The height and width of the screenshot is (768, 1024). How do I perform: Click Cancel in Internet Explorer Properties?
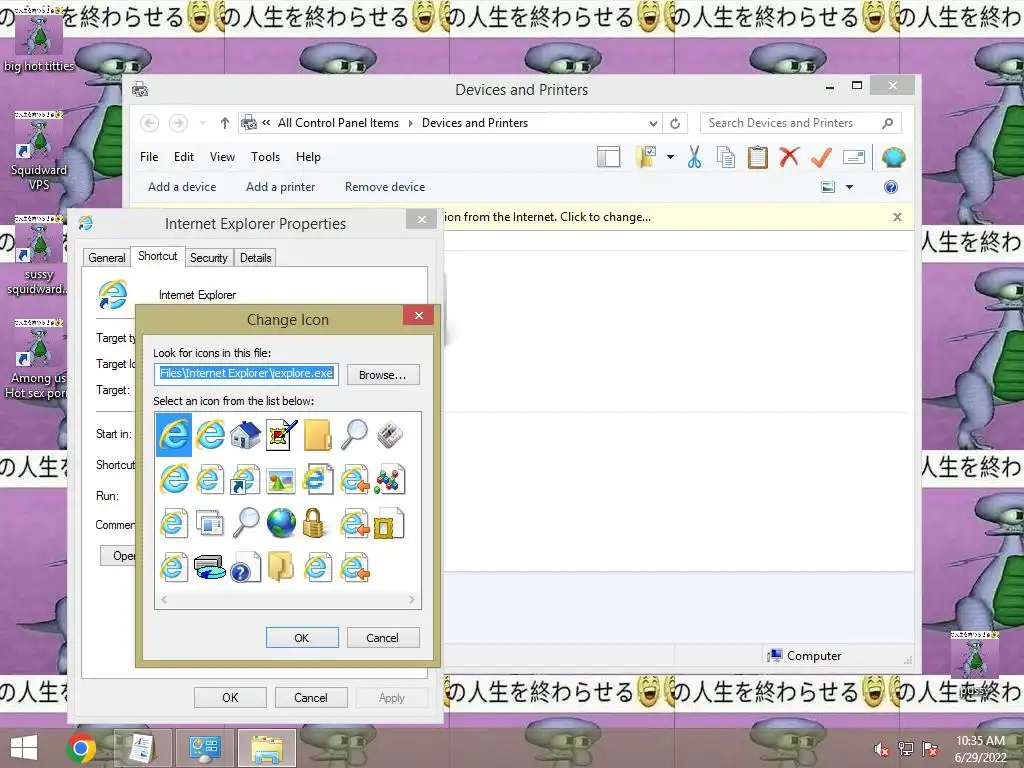point(311,697)
